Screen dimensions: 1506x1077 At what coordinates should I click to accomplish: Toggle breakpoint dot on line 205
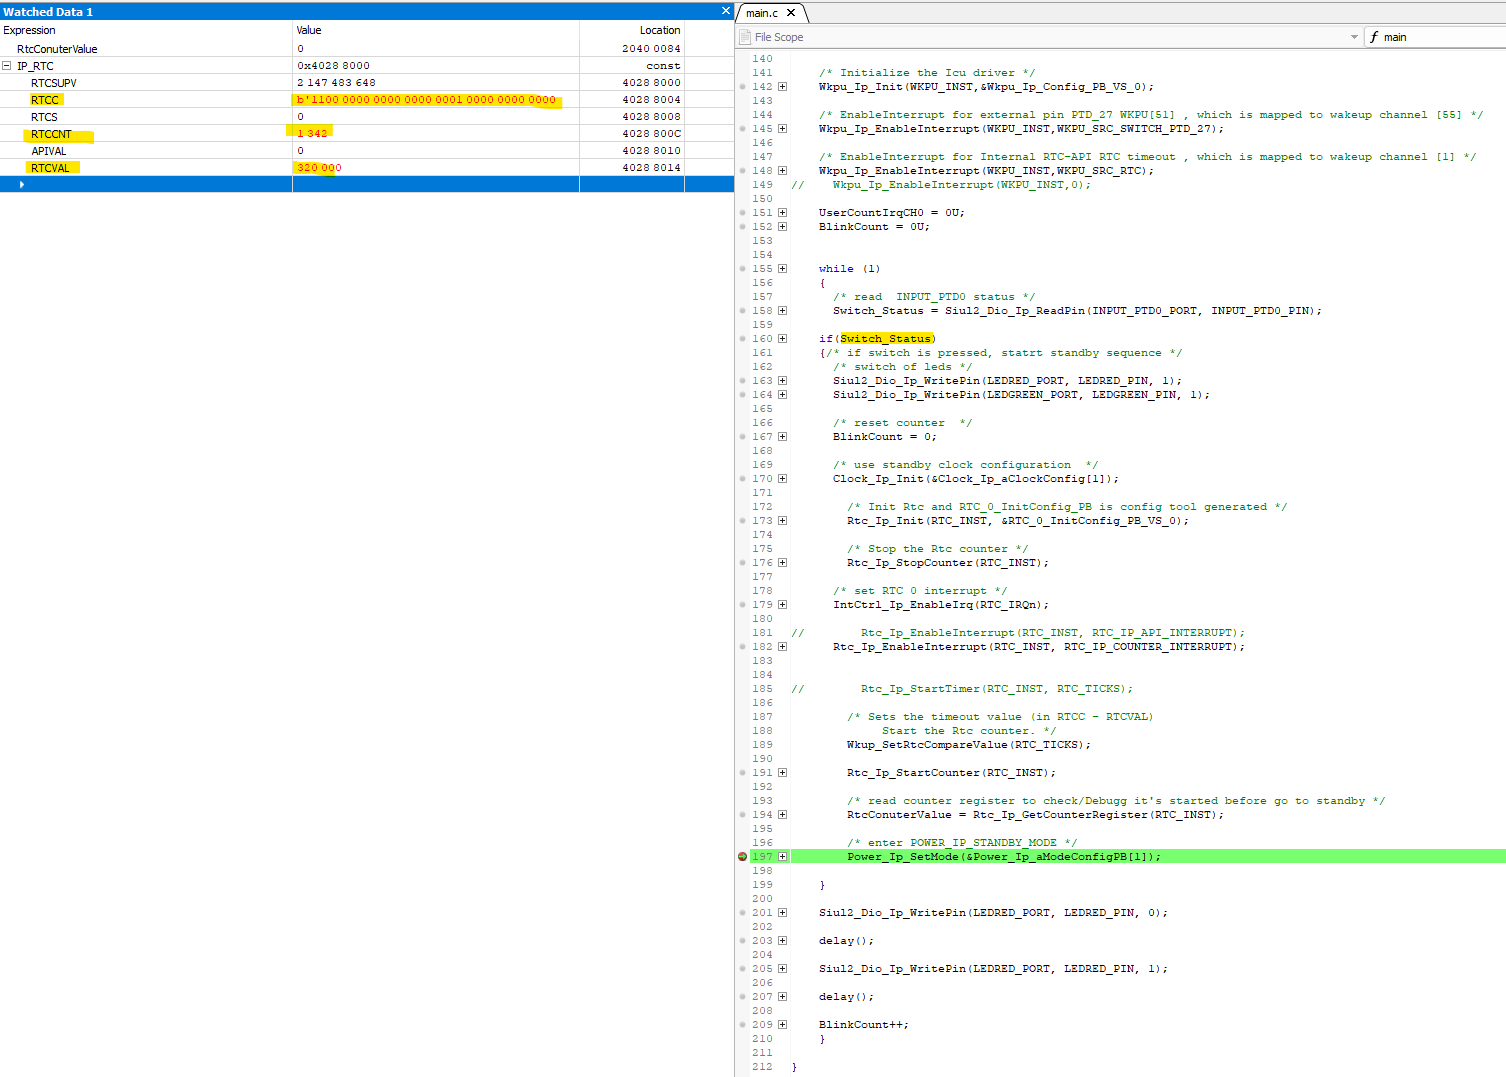(742, 969)
